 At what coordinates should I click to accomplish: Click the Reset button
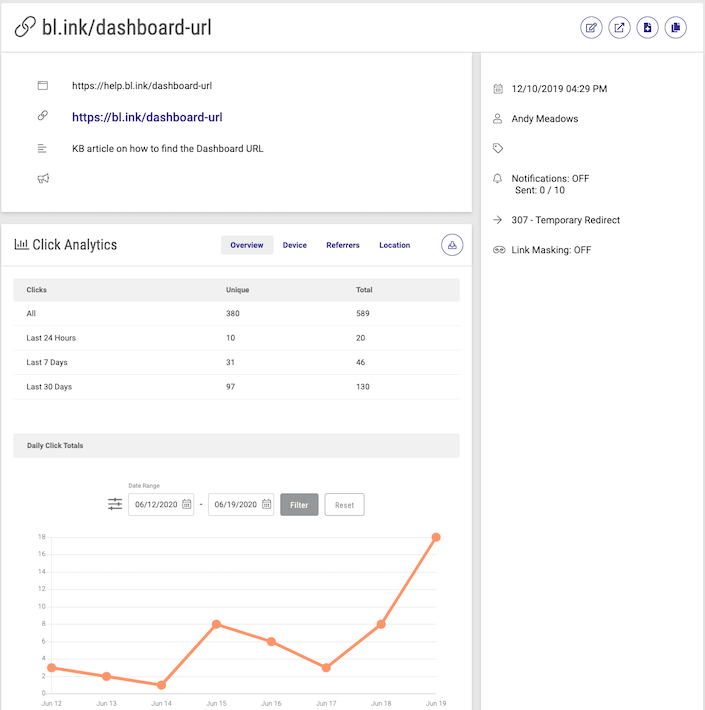coord(344,504)
